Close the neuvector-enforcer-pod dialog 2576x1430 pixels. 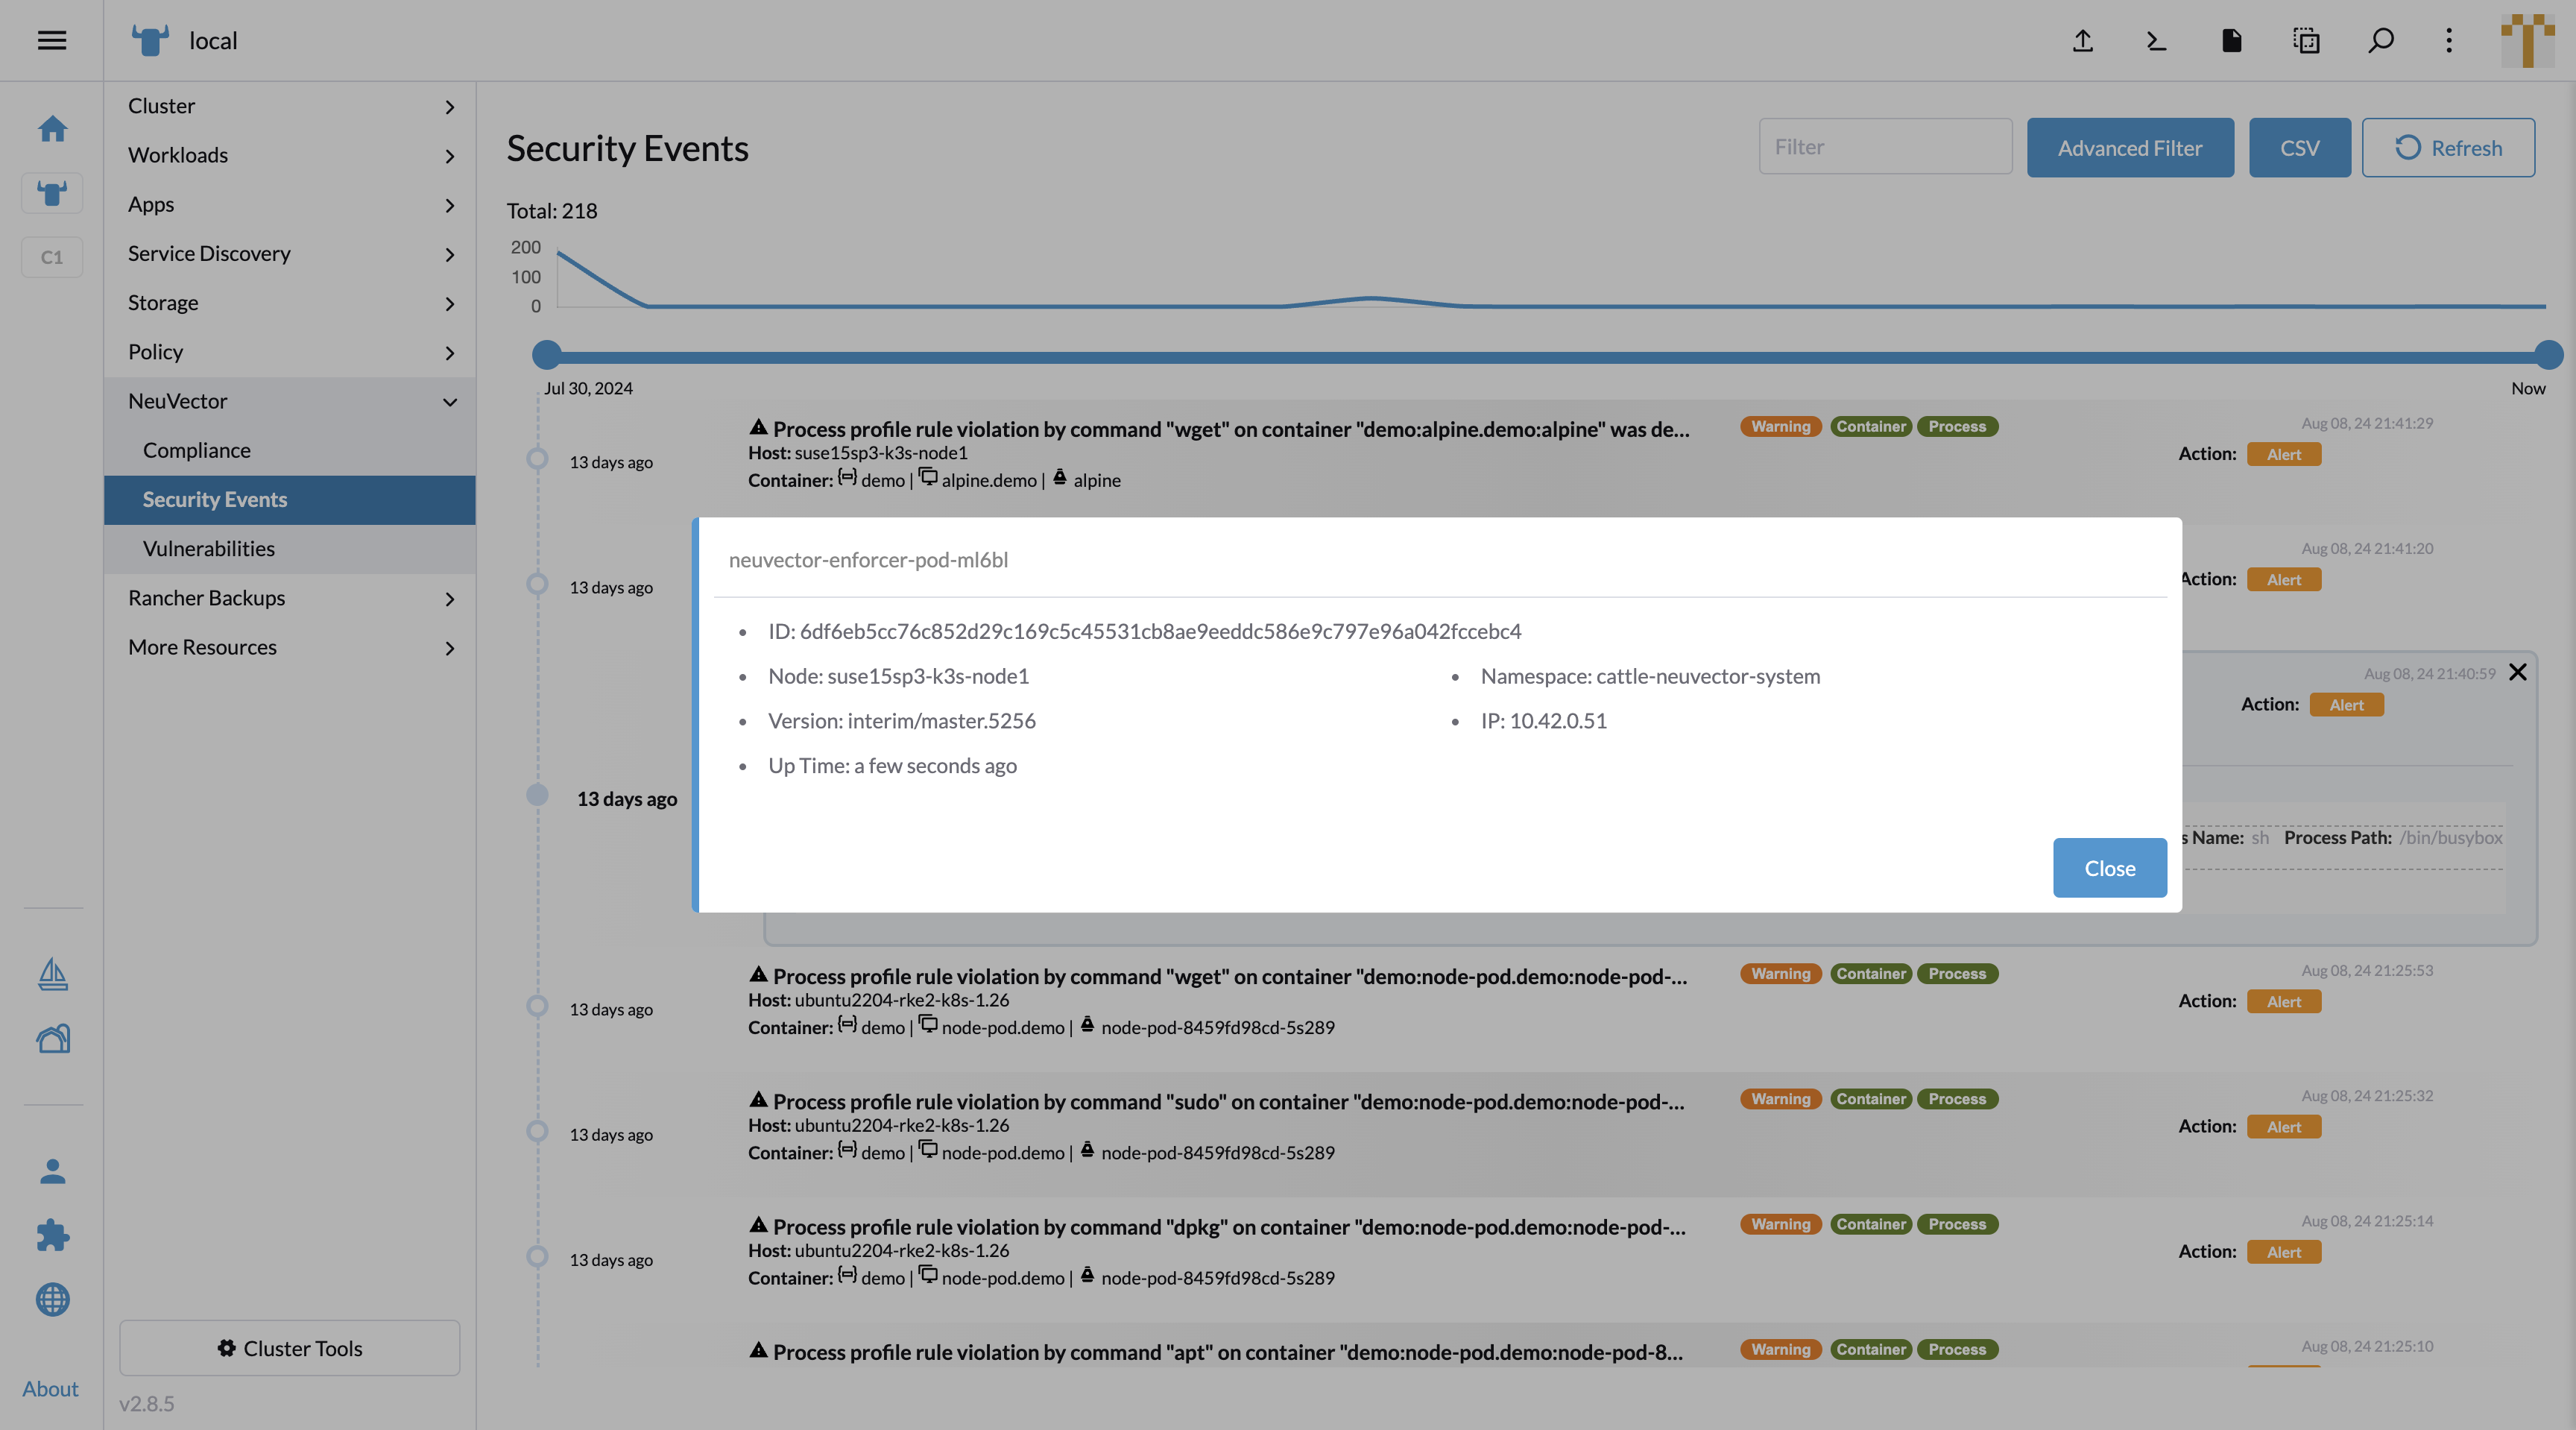[2109, 867]
